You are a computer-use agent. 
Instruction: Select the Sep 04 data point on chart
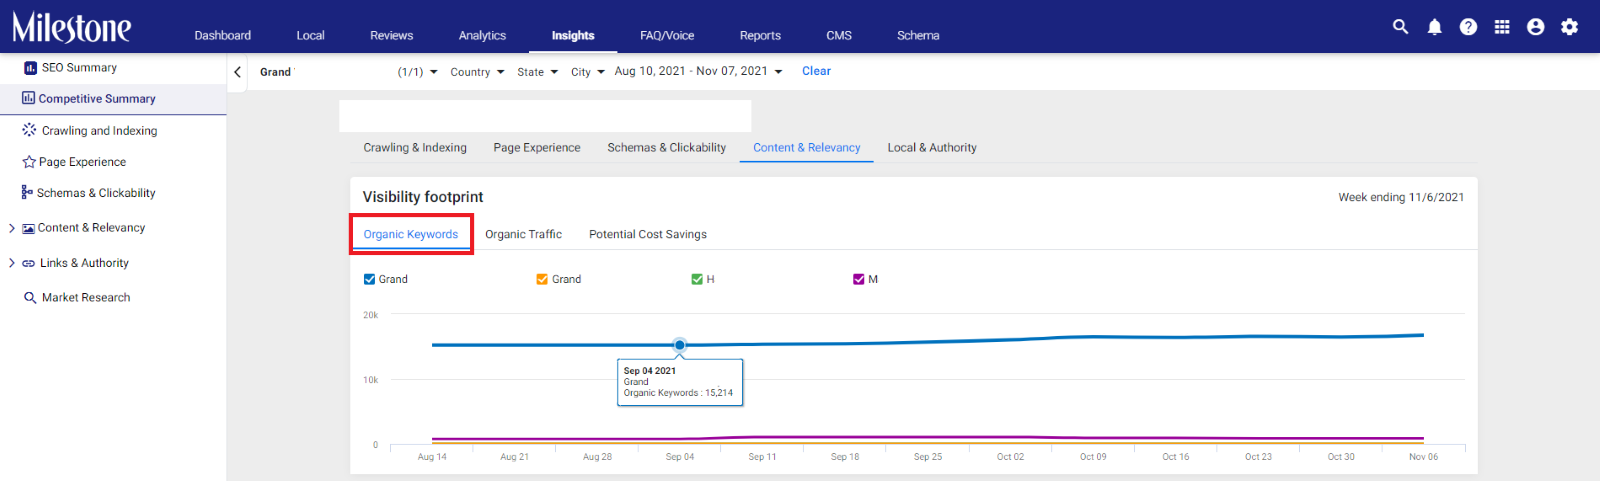680,345
